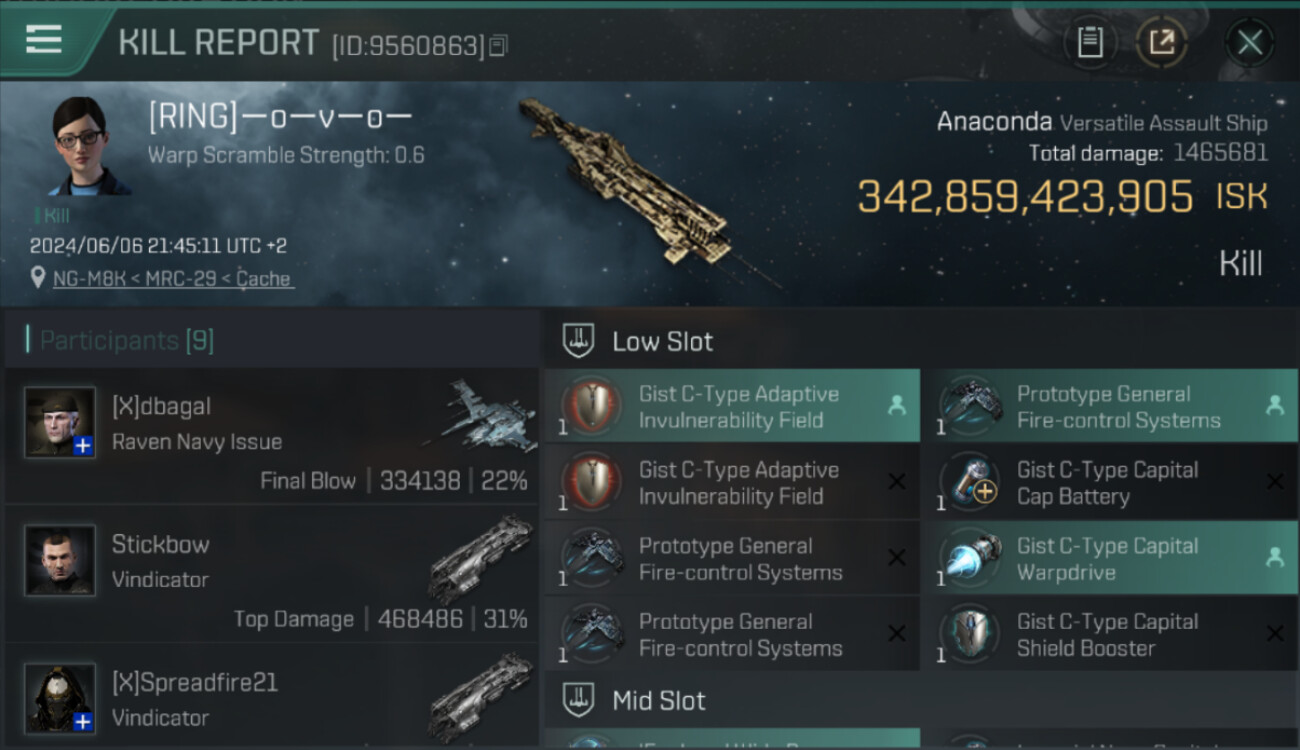The image size is (1300, 750).
Task: Open the hamburger menu icon
Action: (x=44, y=40)
